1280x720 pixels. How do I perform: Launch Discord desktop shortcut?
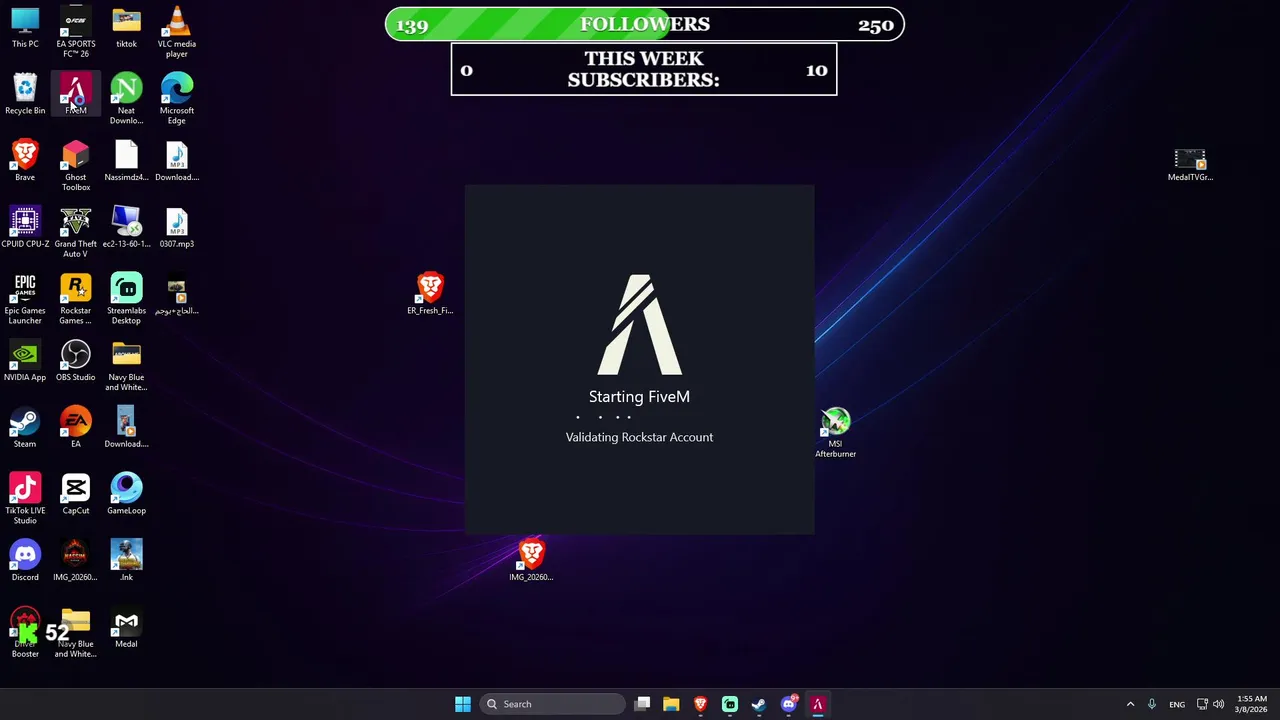coord(25,561)
